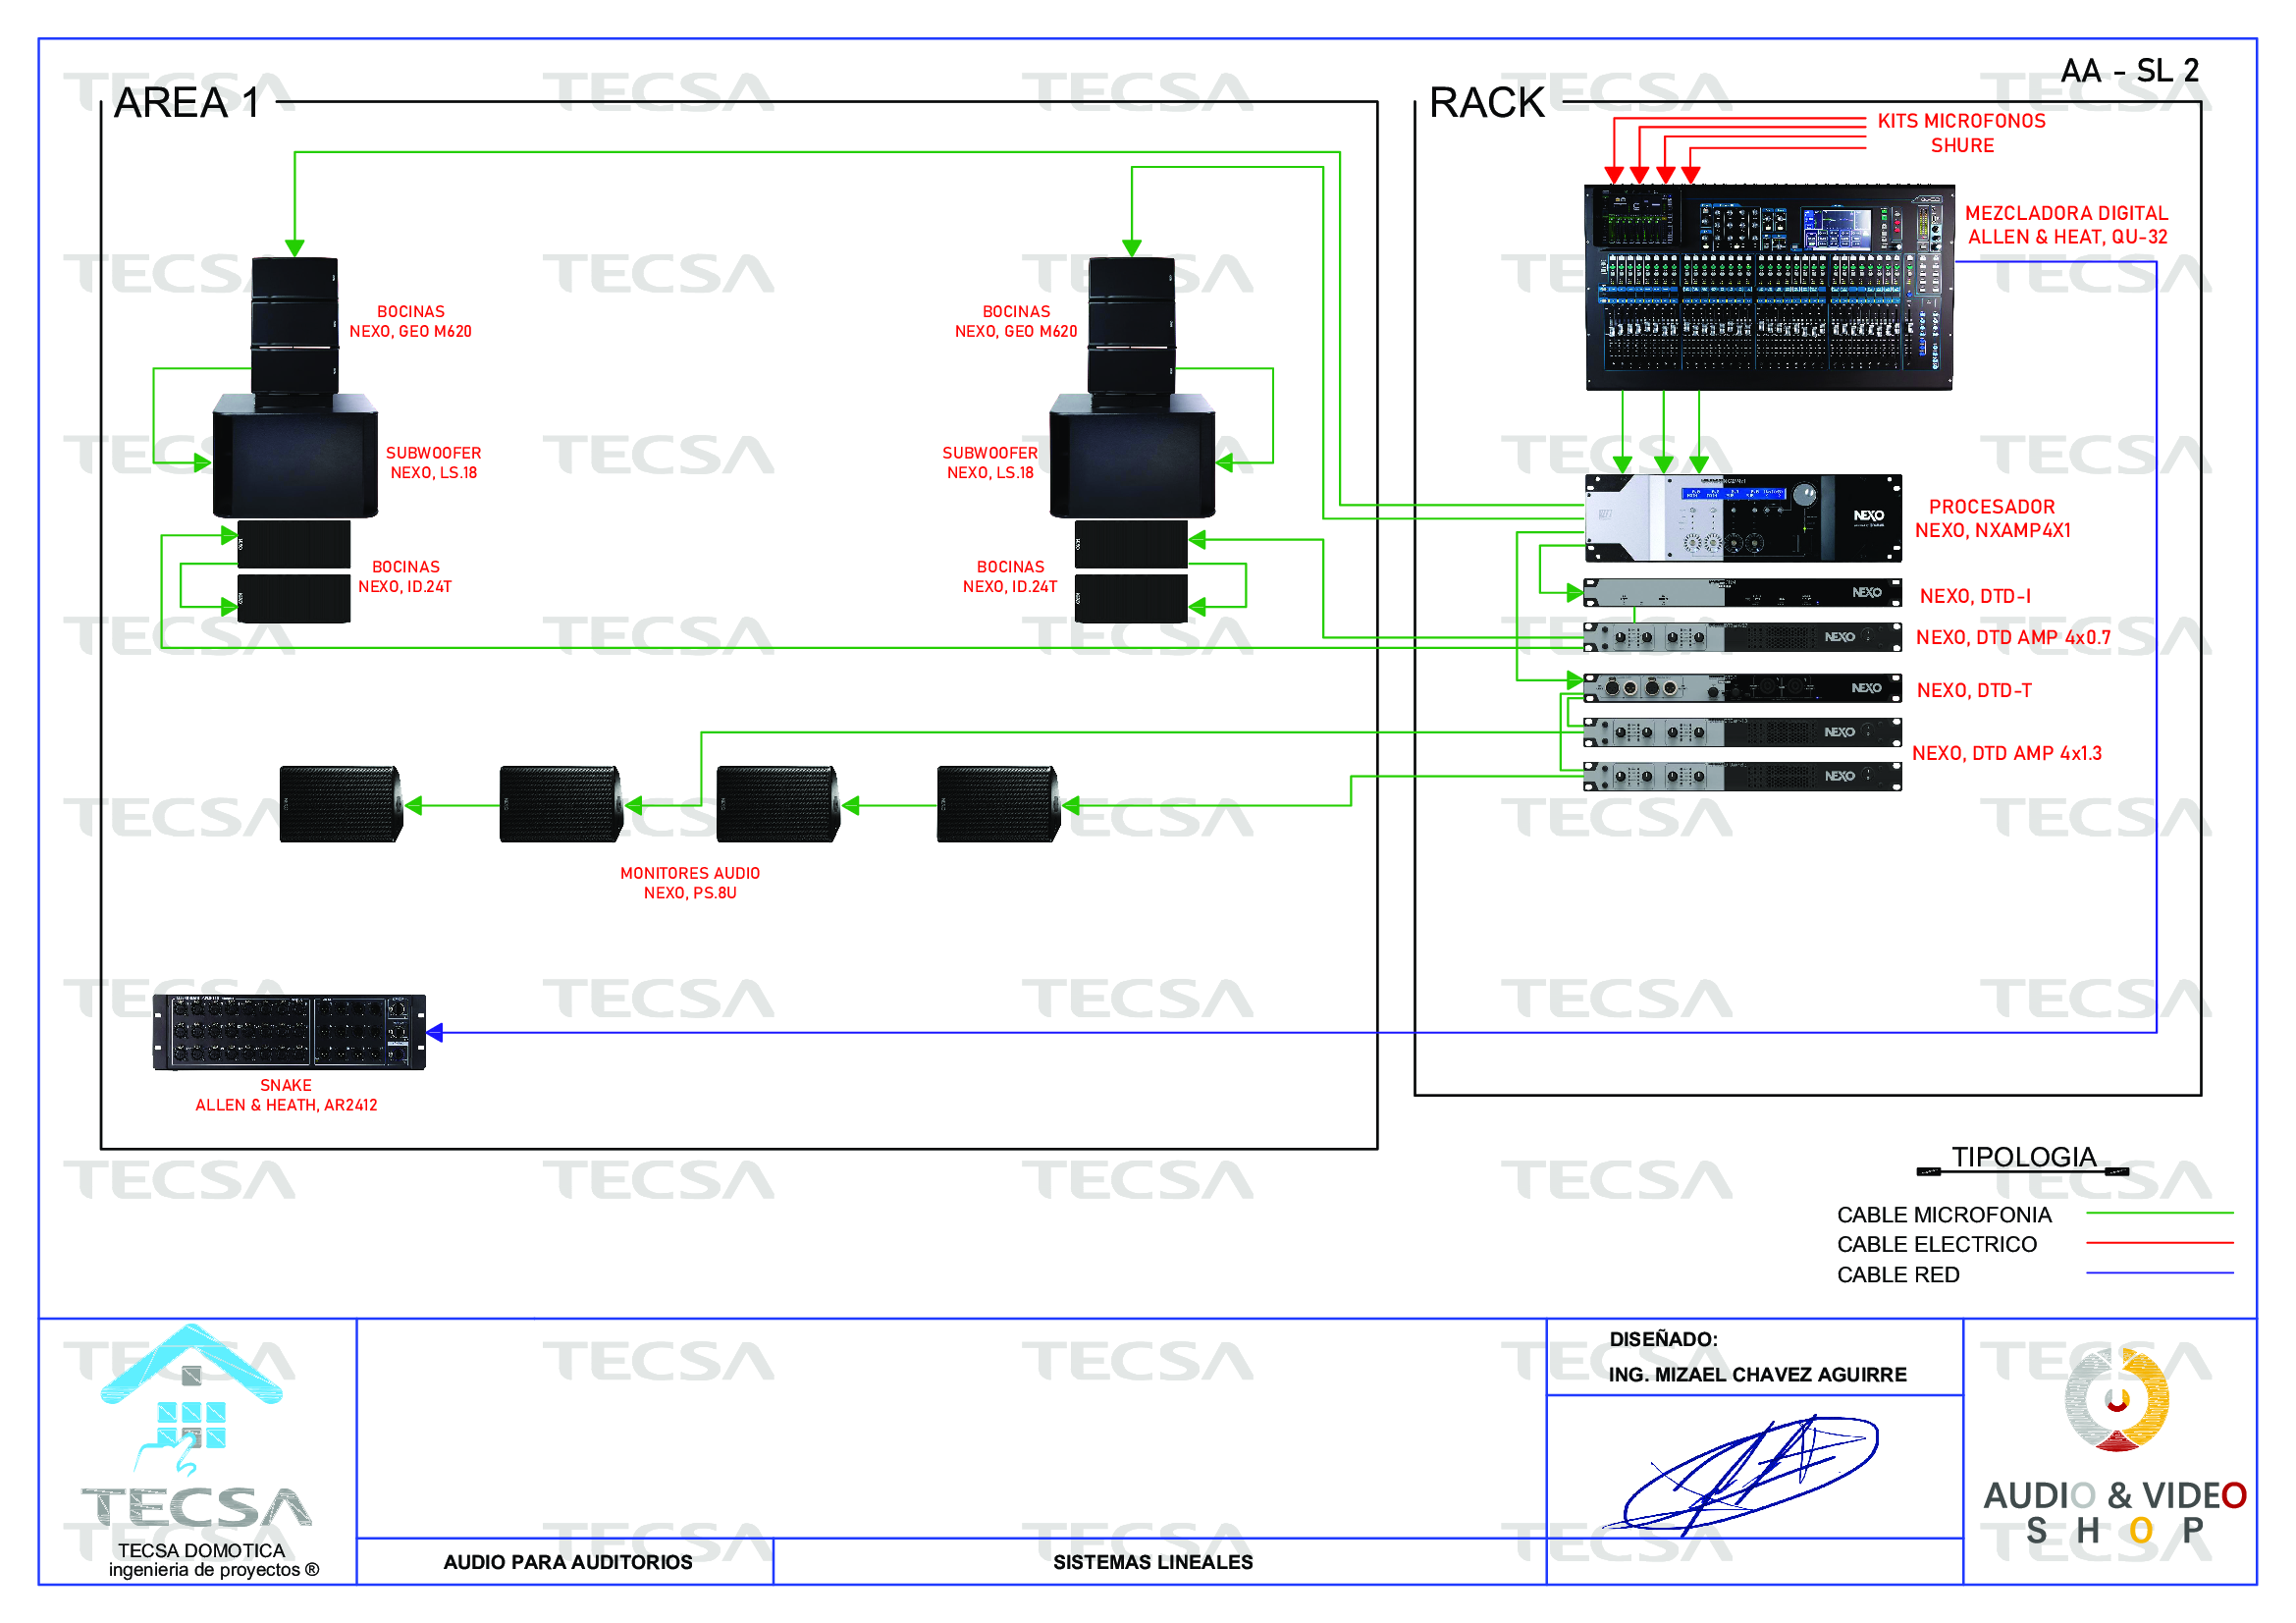Viewport: 2296px width, 1623px height.
Task: Select the right GEO M620 speaker stack
Action: (1132, 326)
